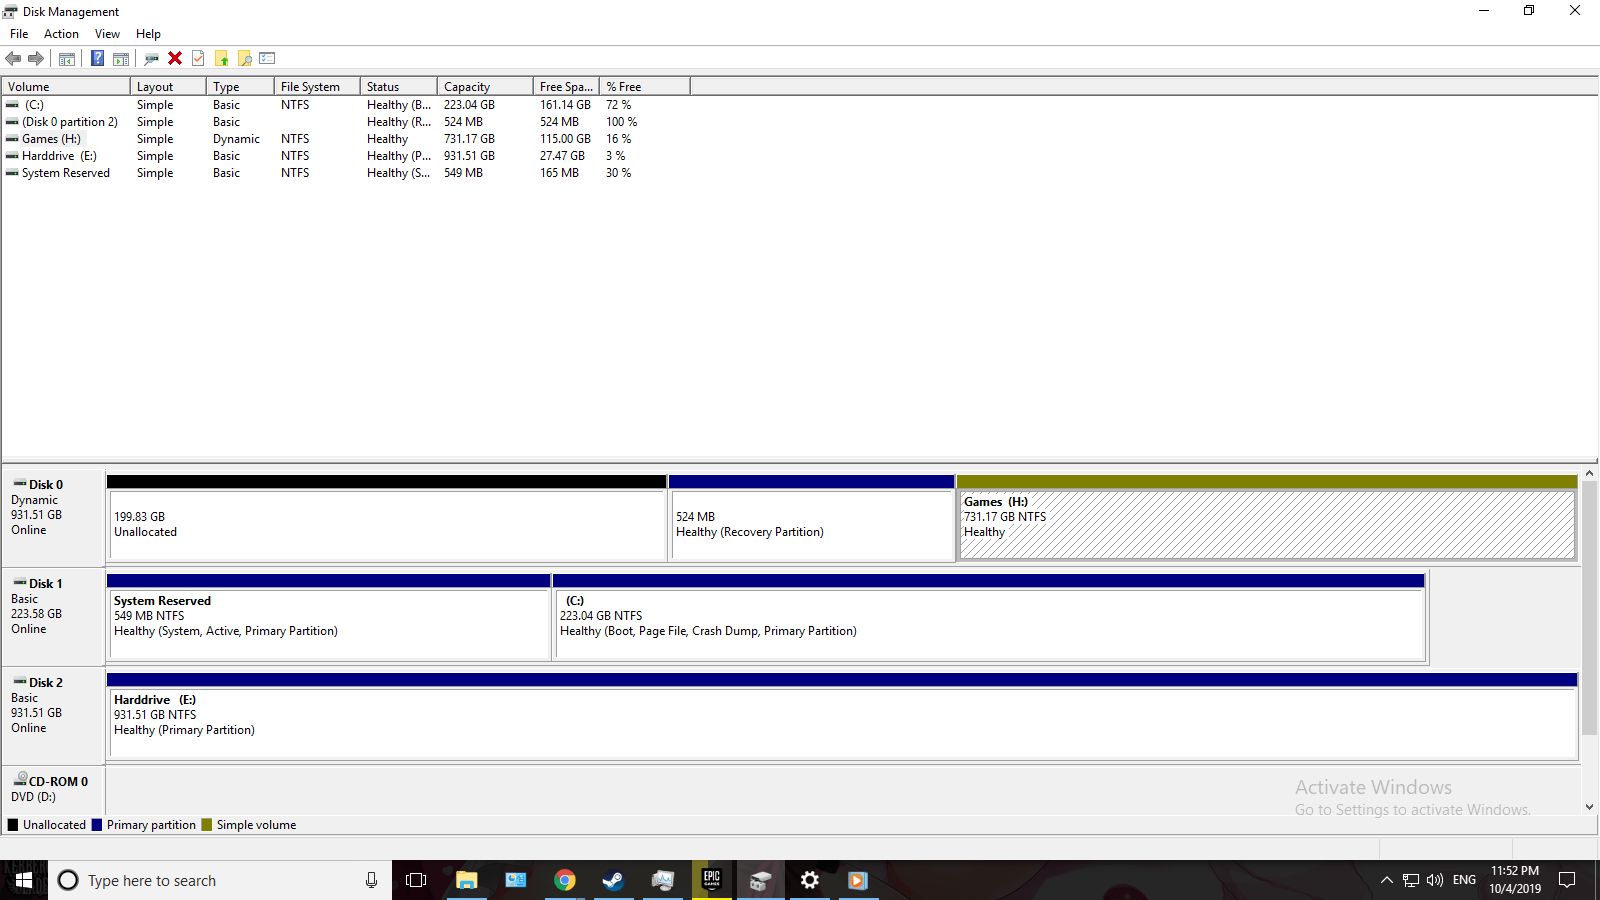Click the checklist icon at the toolbar's end
Screen dimensions: 1600x900
267,59
